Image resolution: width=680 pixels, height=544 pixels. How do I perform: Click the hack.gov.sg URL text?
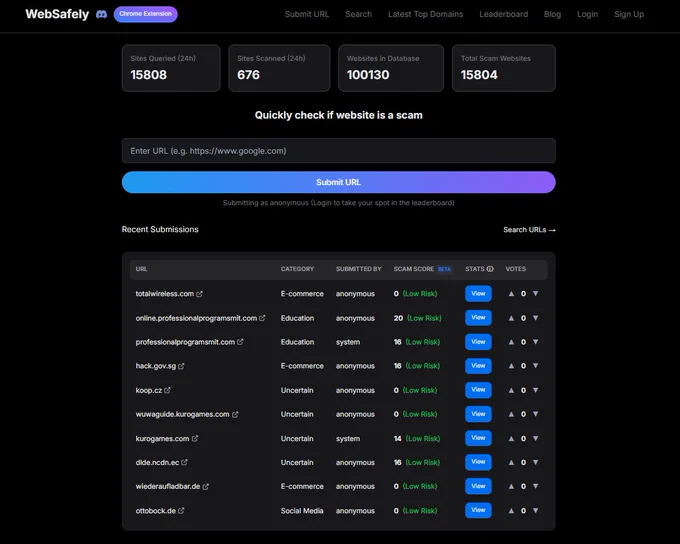(156, 366)
